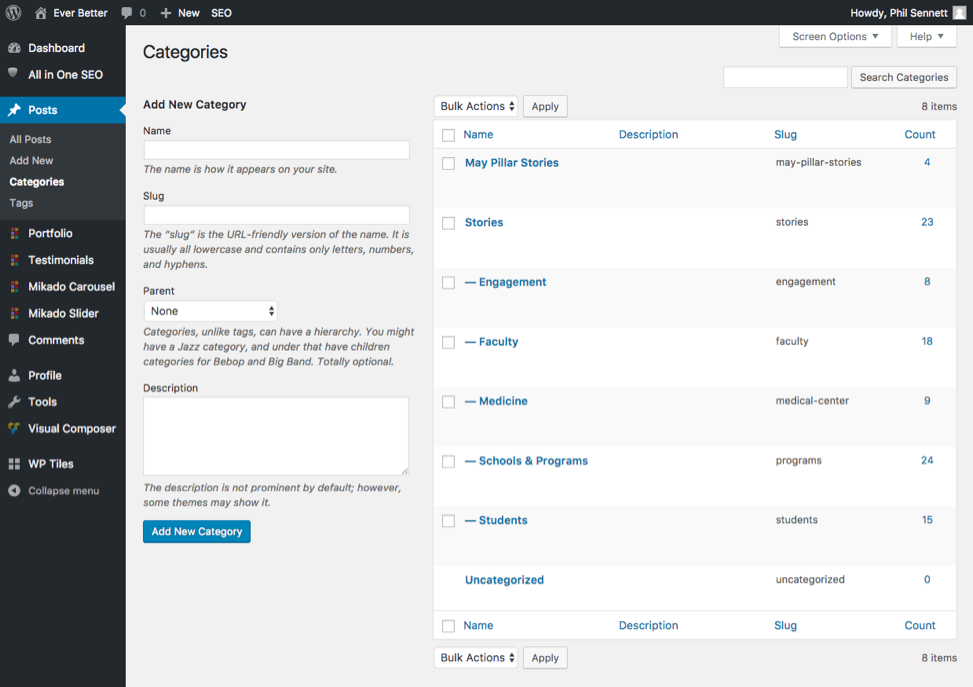
Task: Click the Dashboard gauge icon
Action: coord(14,48)
